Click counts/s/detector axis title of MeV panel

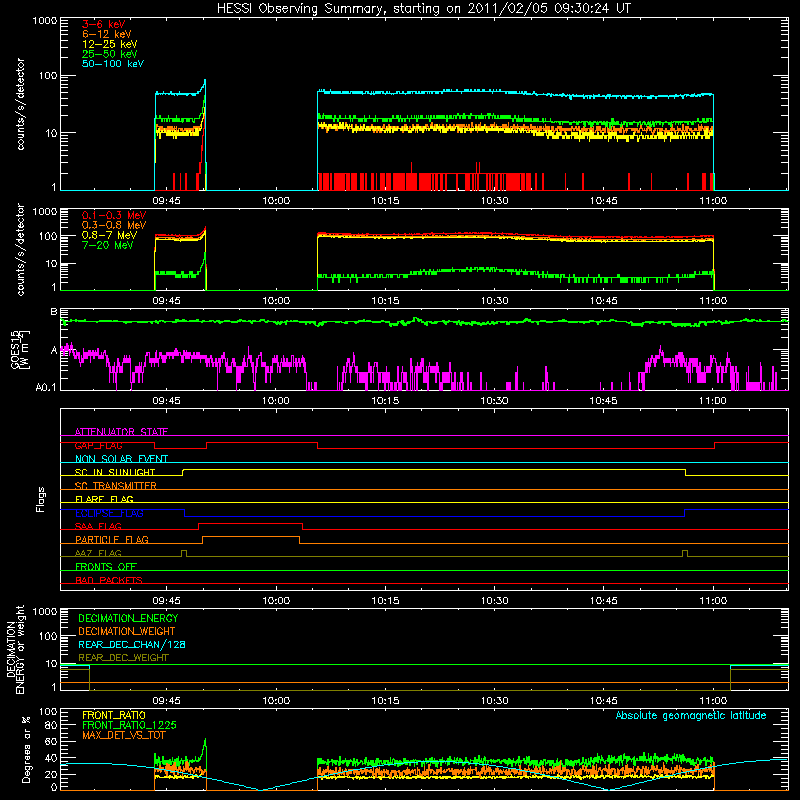point(20,250)
